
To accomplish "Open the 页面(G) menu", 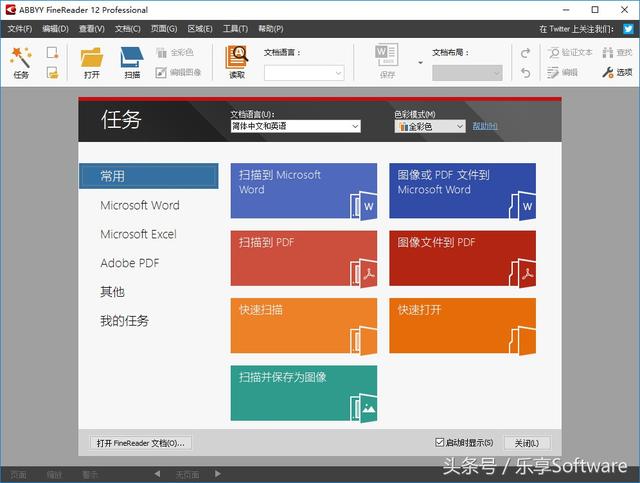I will (164, 29).
